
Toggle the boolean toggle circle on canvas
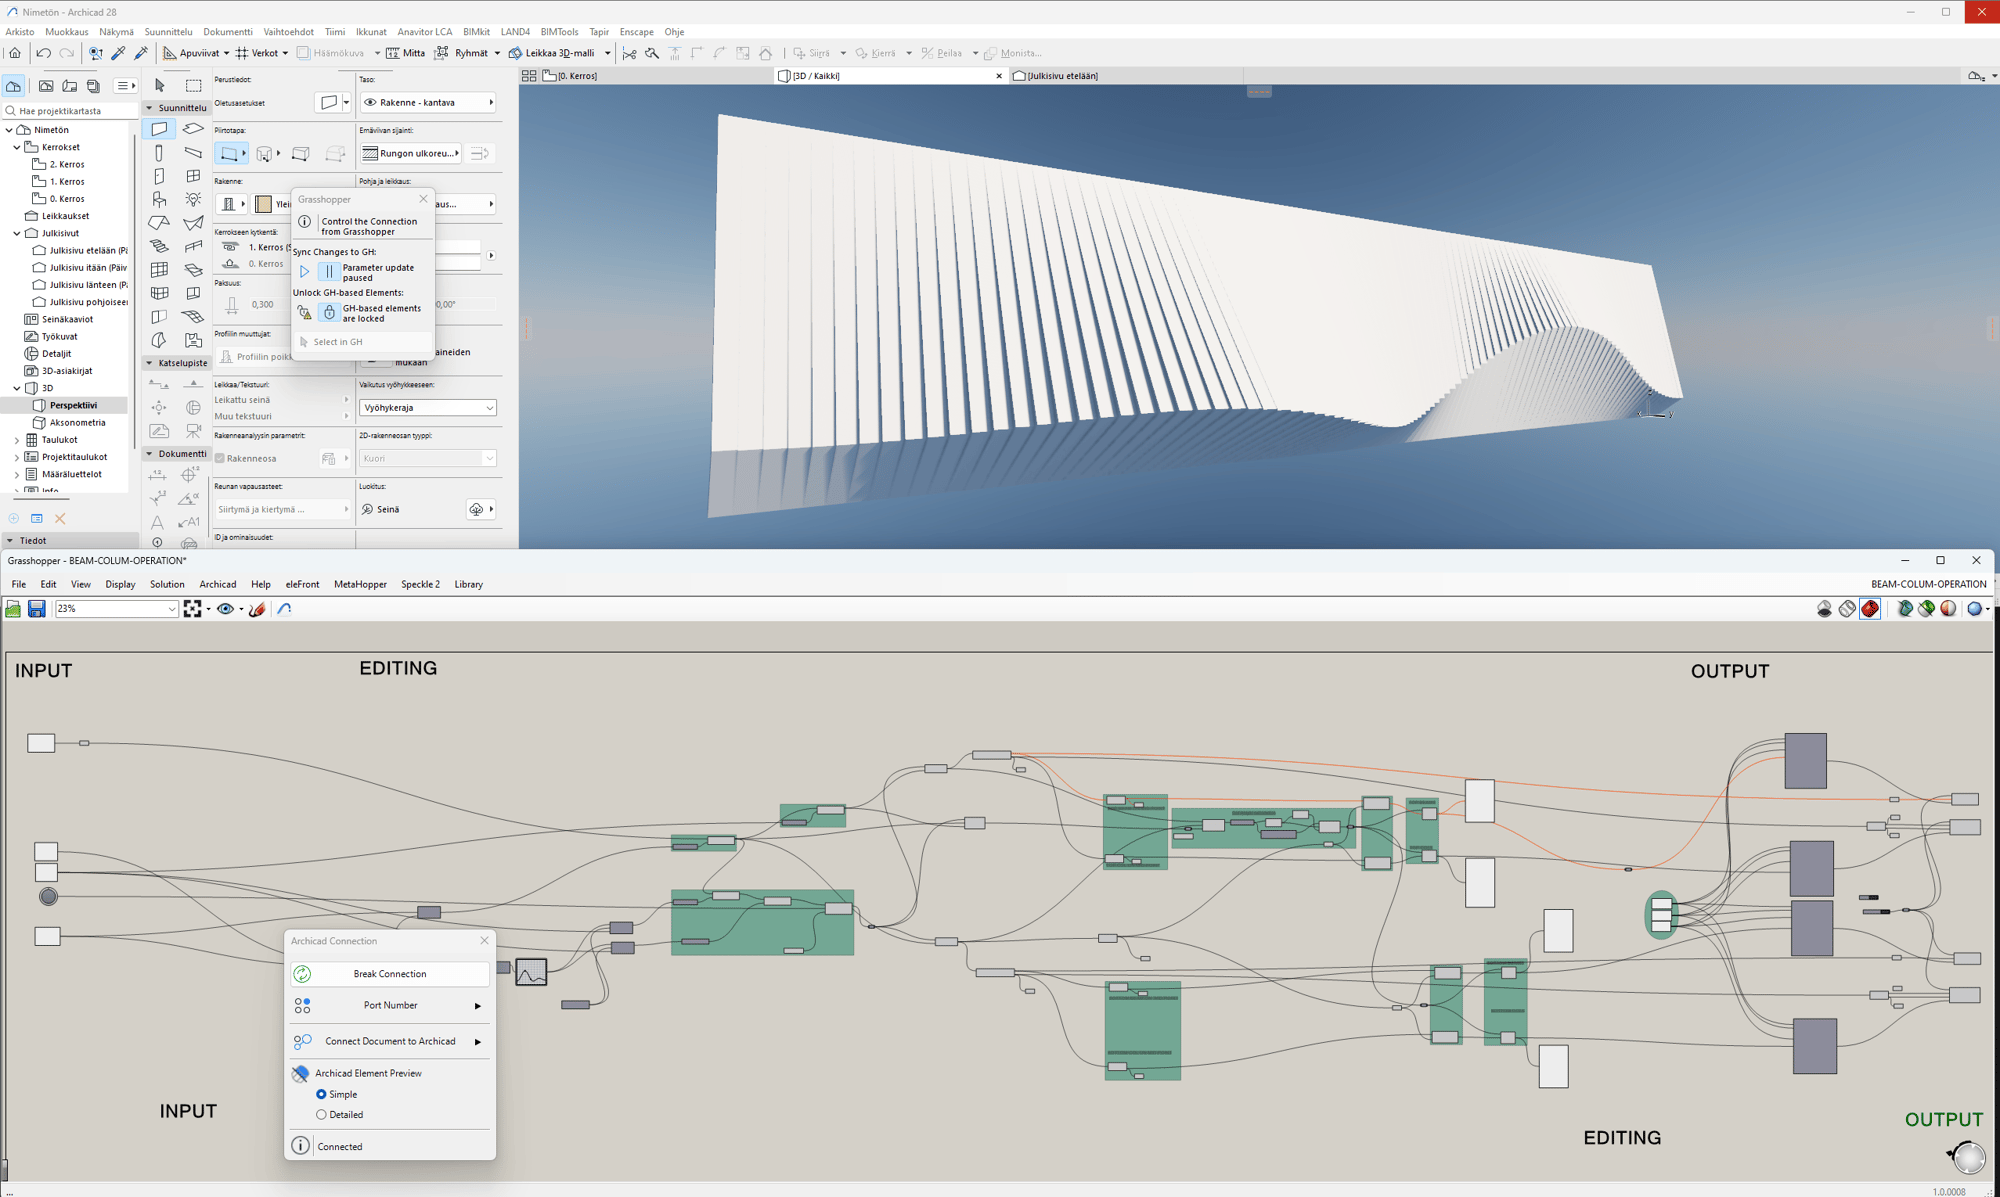point(48,897)
